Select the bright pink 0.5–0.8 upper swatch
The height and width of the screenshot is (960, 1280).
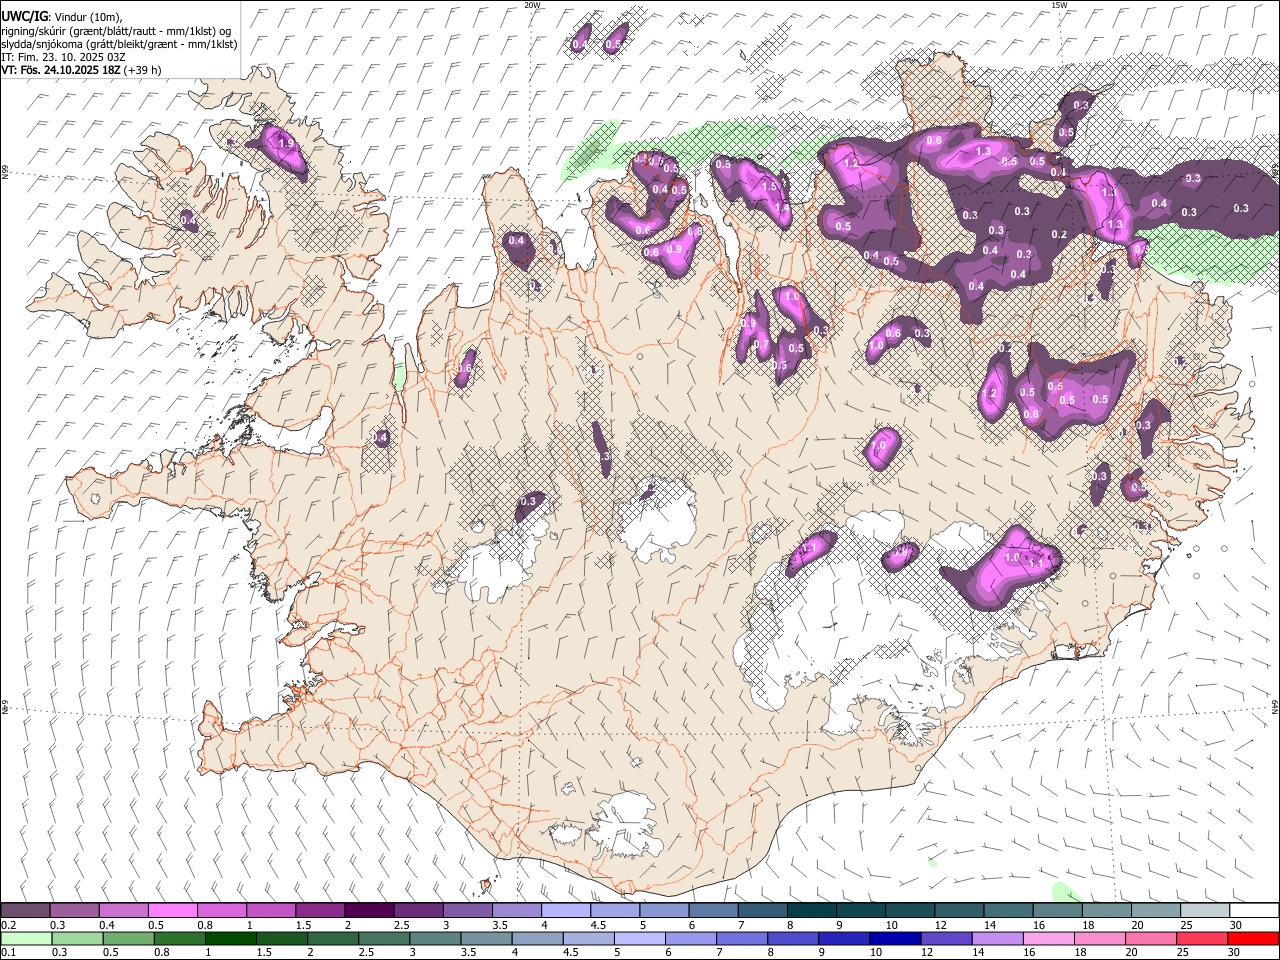coord(172,911)
